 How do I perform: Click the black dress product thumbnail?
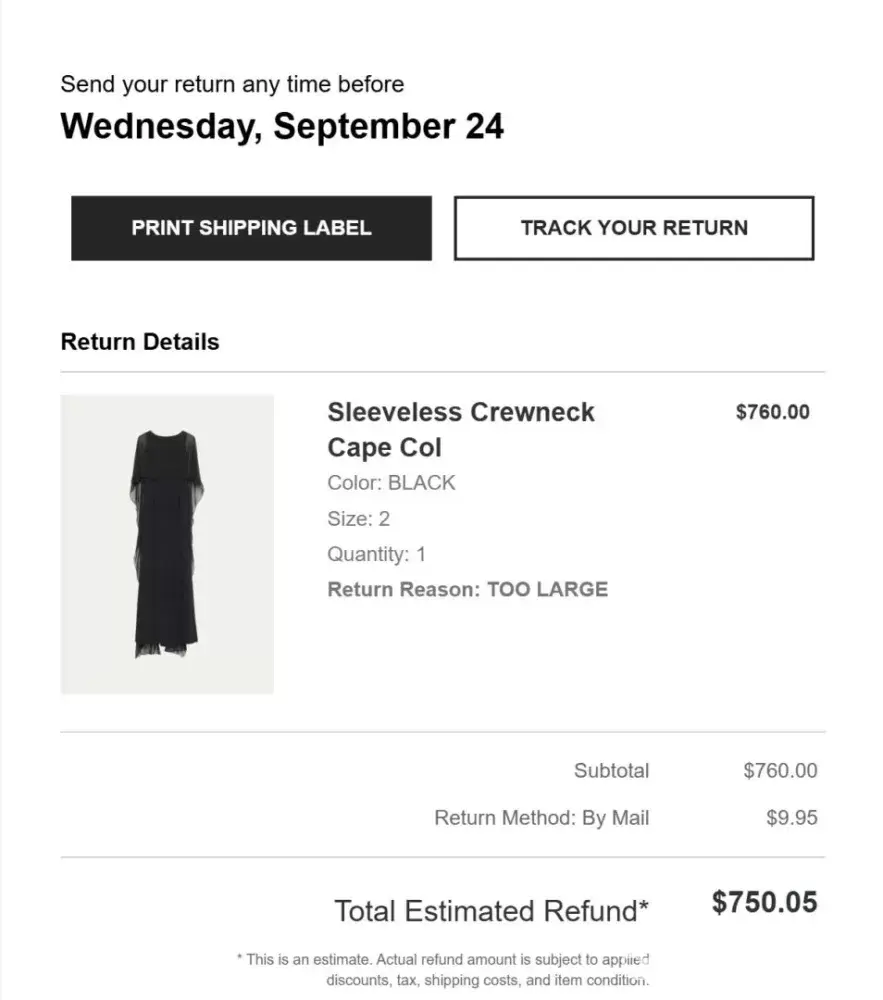tap(167, 544)
